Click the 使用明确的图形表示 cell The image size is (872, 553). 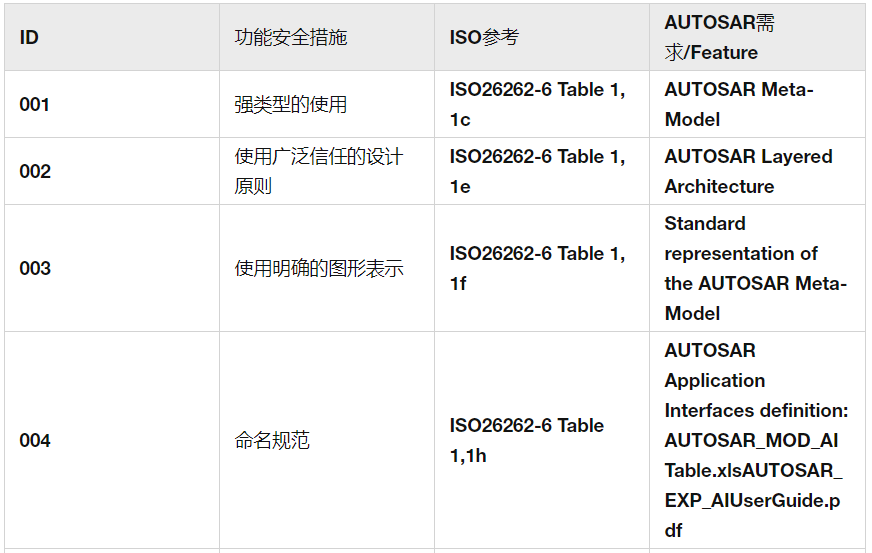318,268
